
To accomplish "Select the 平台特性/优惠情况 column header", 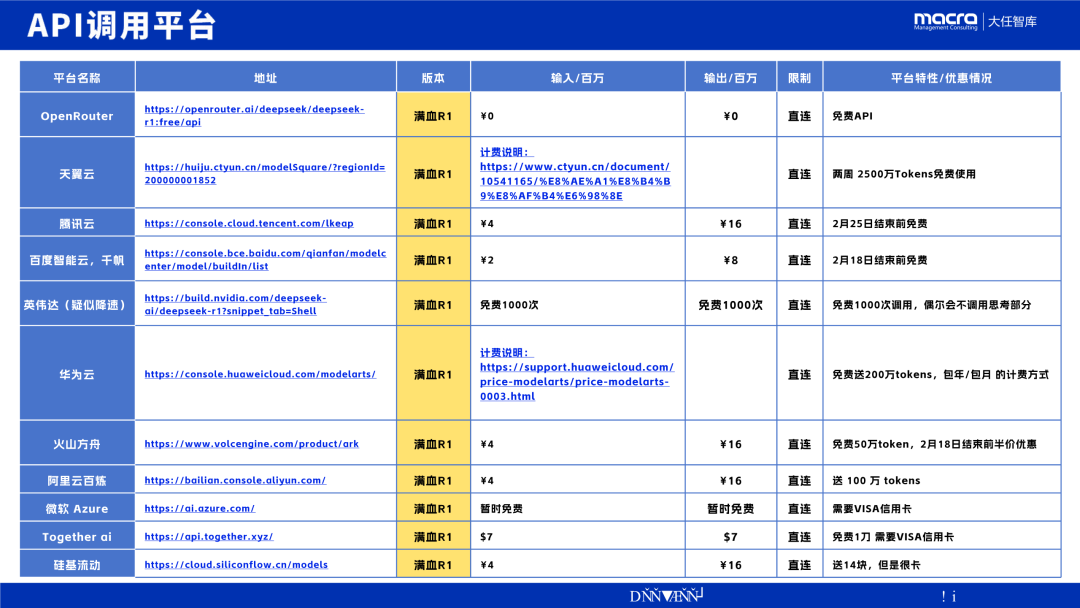I will [942, 78].
